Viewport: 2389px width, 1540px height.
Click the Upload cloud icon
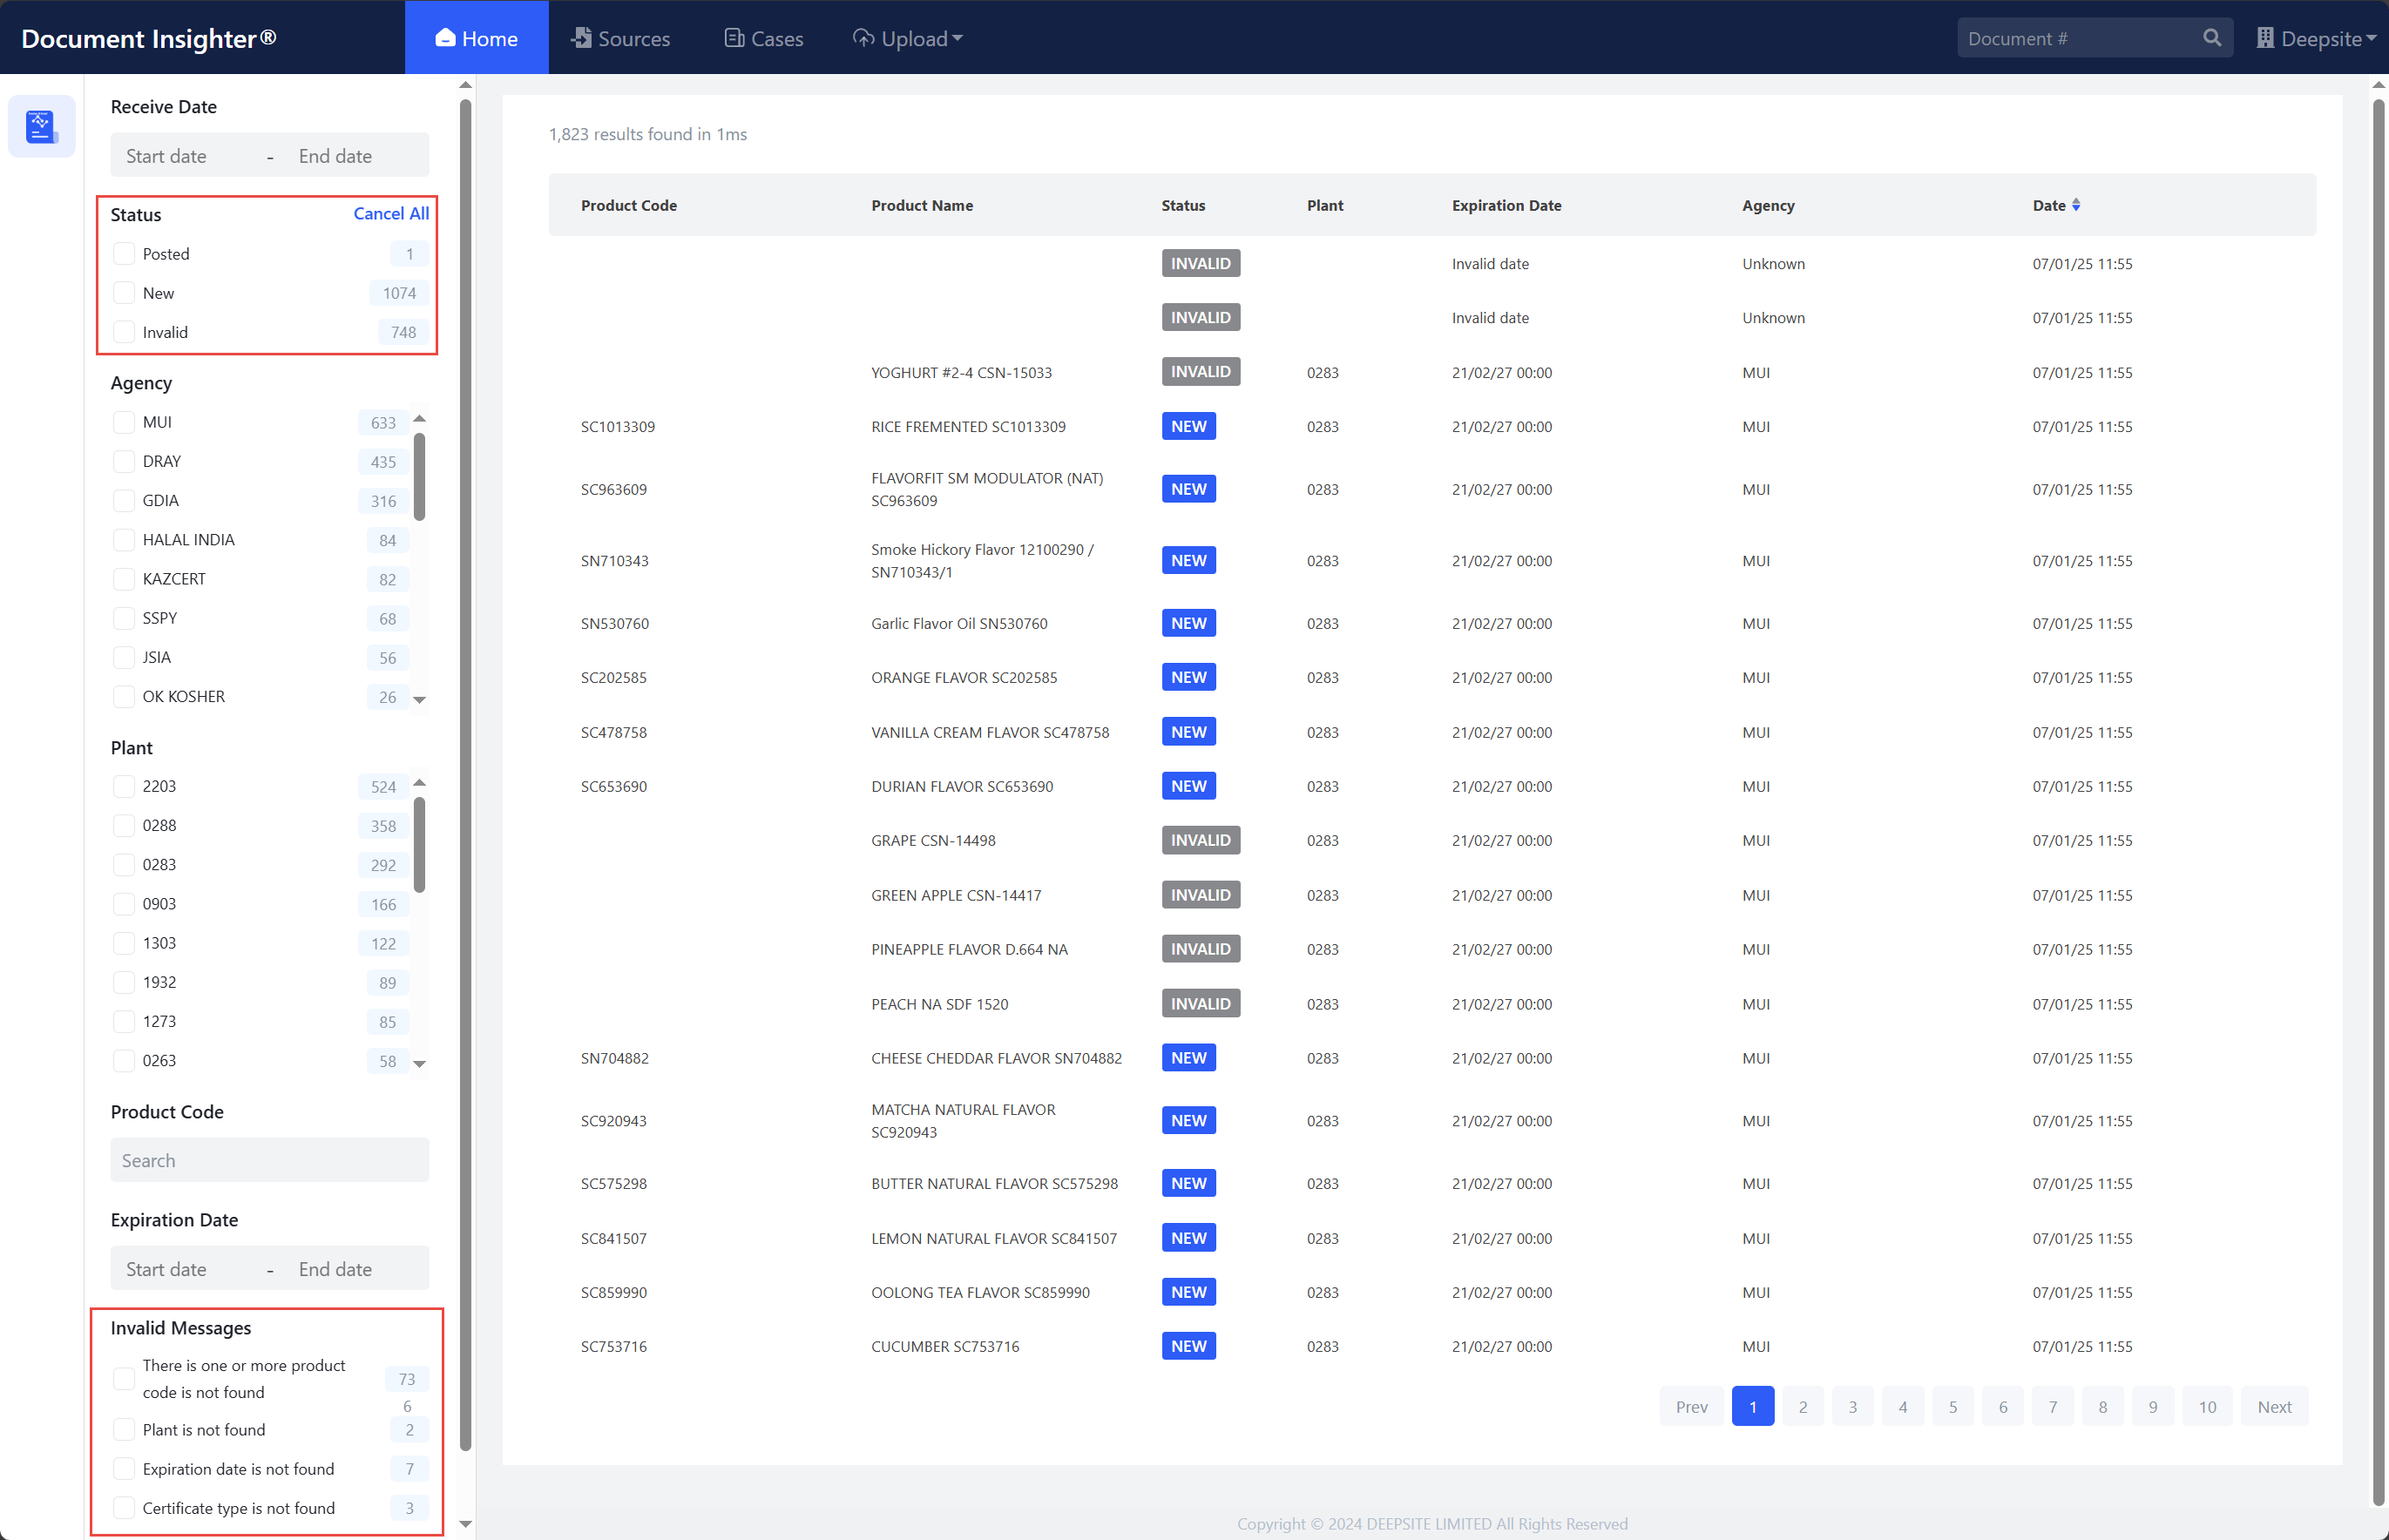863,38
